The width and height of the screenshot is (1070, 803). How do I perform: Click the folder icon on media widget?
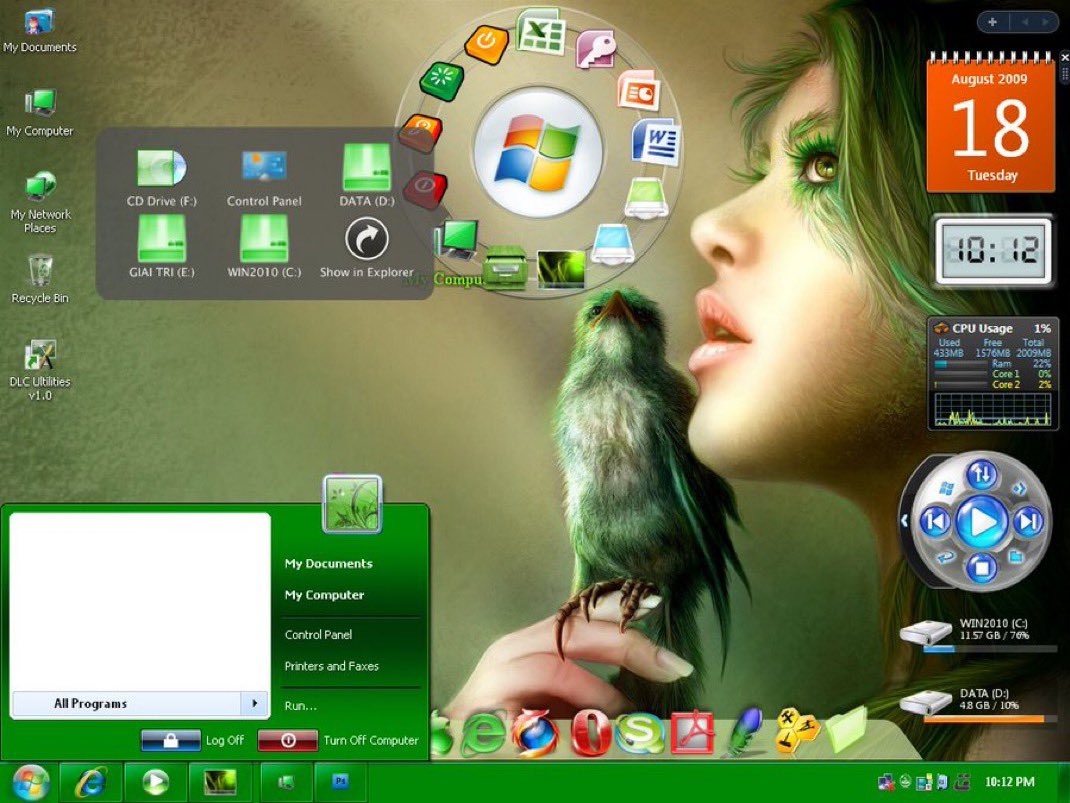[x=1016, y=557]
